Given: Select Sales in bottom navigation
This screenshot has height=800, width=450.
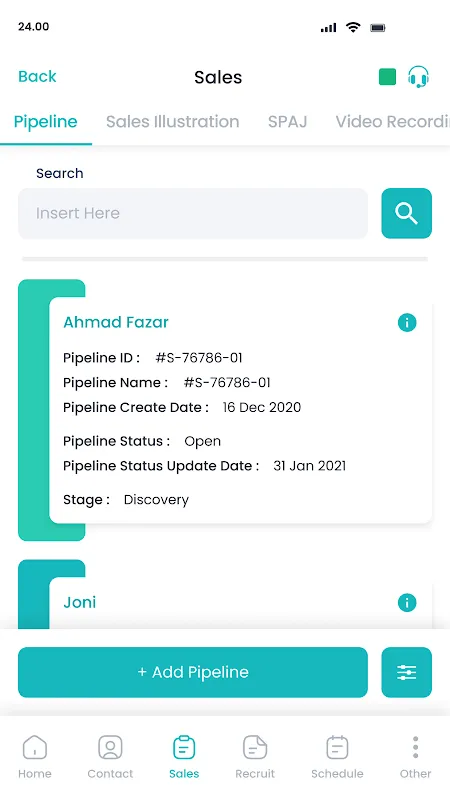Looking at the screenshot, I should pos(184,757).
